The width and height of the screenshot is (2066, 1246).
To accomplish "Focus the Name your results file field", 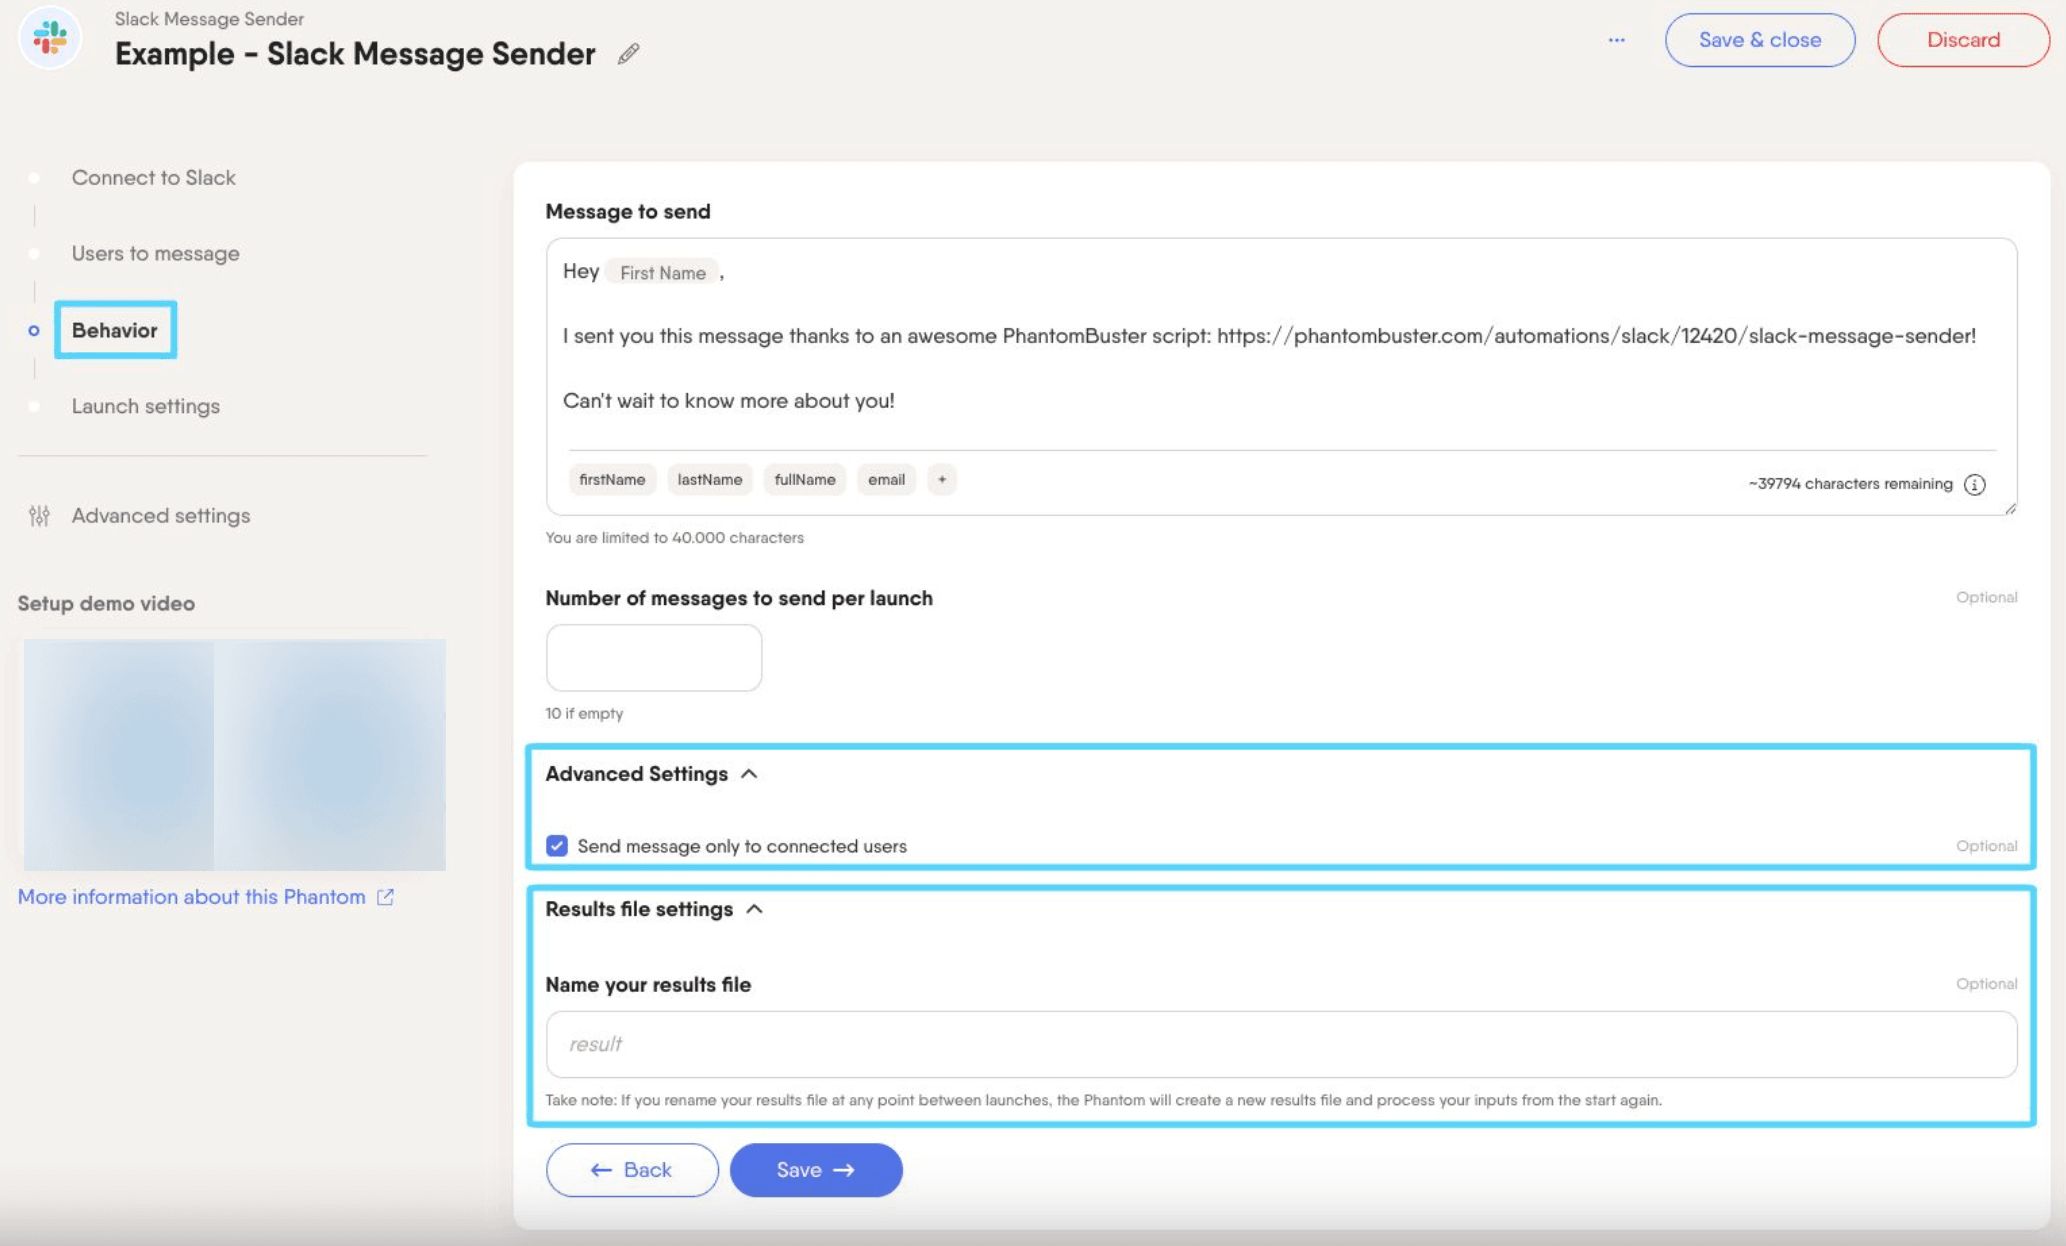I will tap(1281, 1044).
